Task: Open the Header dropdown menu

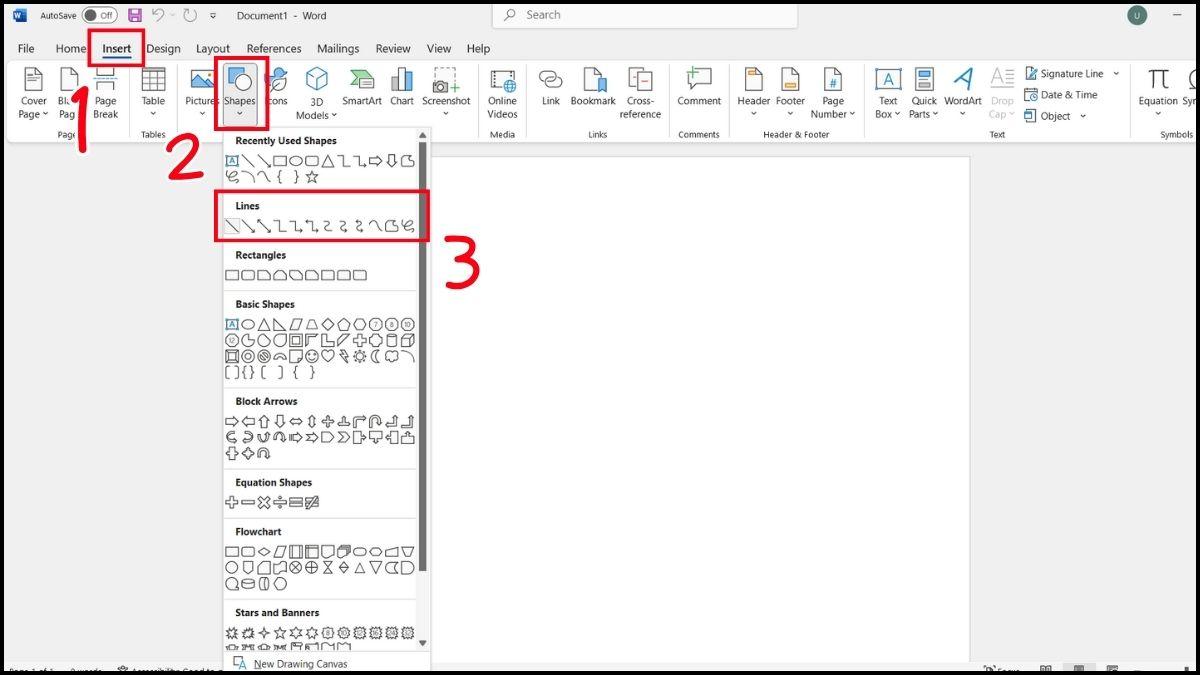Action: (754, 113)
